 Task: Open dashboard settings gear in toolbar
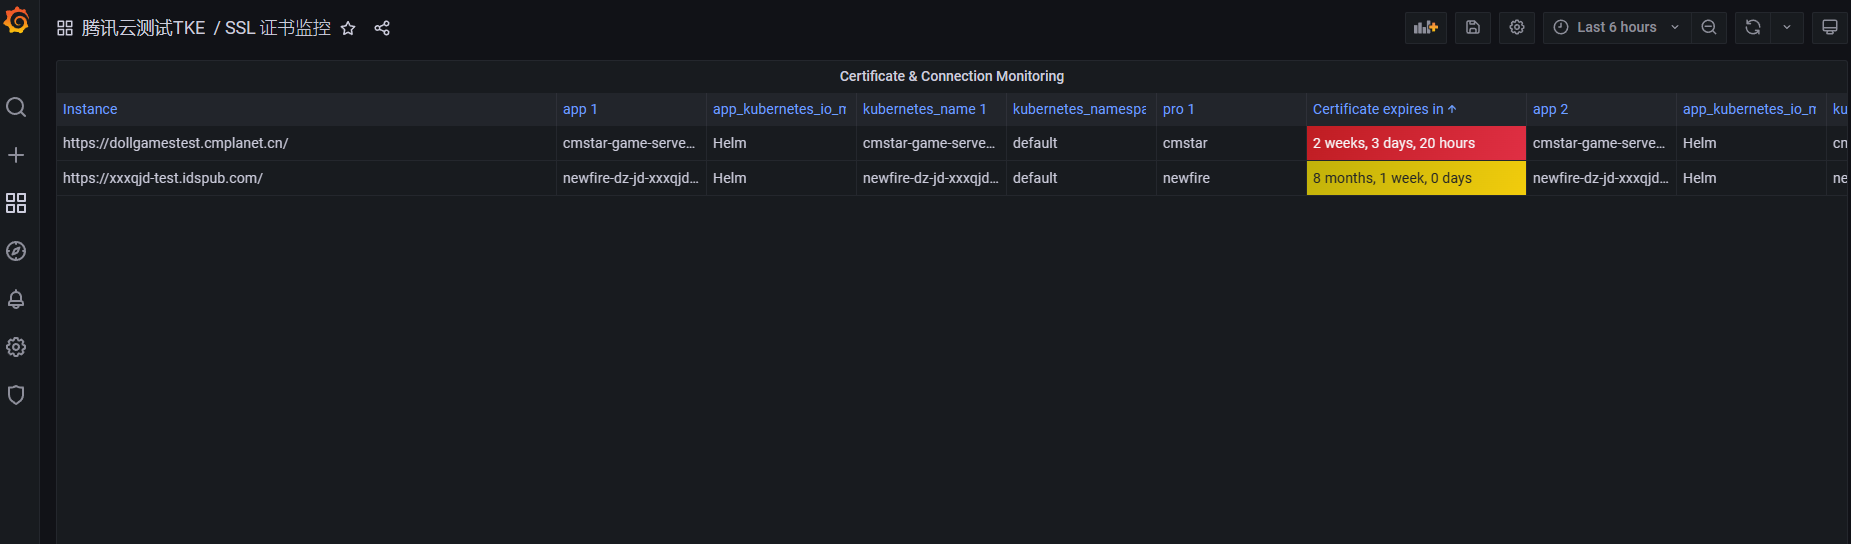click(x=1517, y=28)
